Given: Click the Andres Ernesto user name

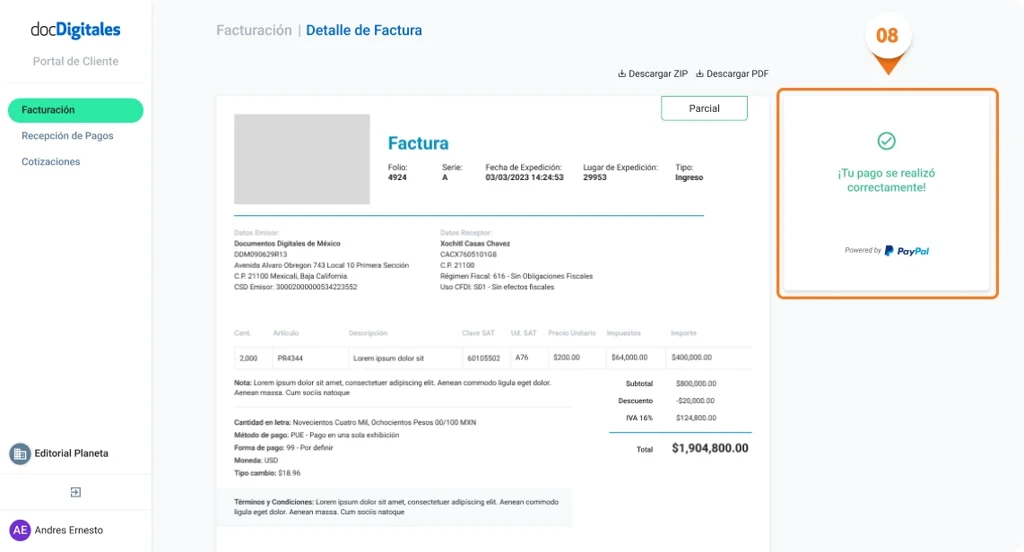Looking at the screenshot, I should [69, 530].
